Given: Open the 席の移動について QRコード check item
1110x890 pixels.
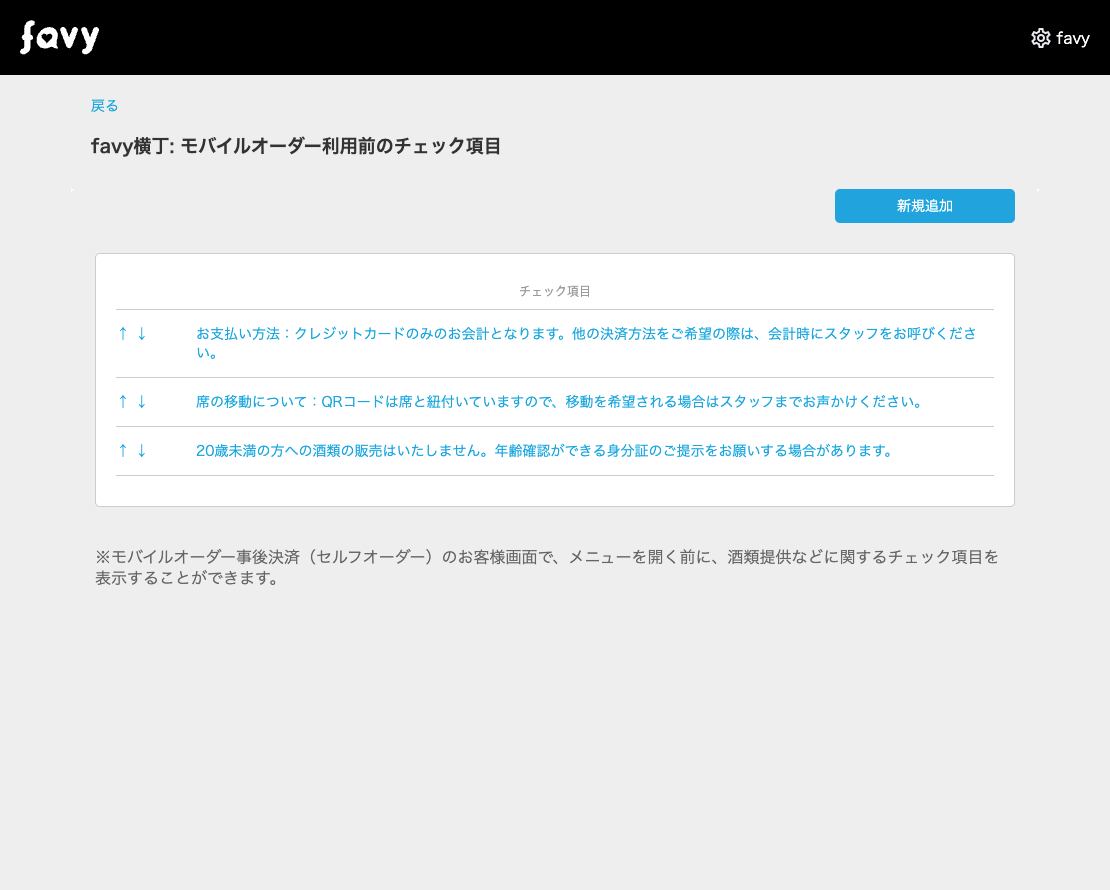Looking at the screenshot, I should click(559, 401).
